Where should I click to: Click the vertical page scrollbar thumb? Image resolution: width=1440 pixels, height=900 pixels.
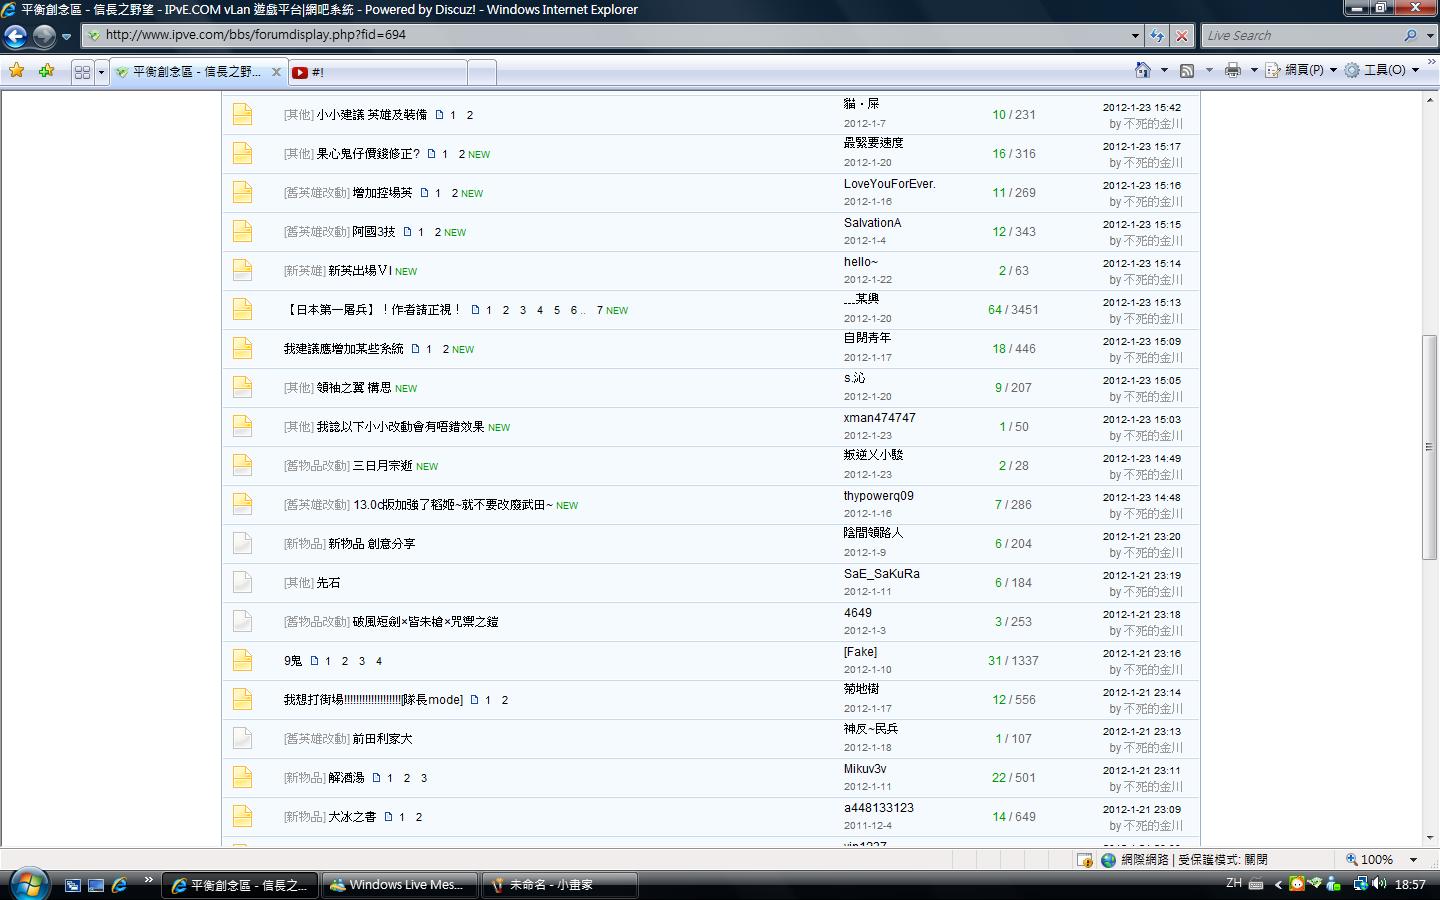(1430, 447)
